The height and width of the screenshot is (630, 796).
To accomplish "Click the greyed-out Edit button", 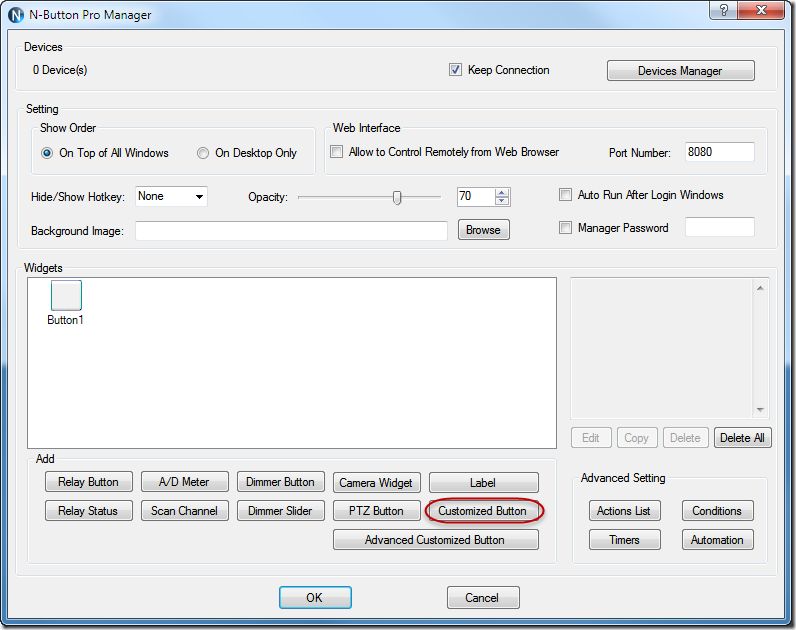I will 591,438.
